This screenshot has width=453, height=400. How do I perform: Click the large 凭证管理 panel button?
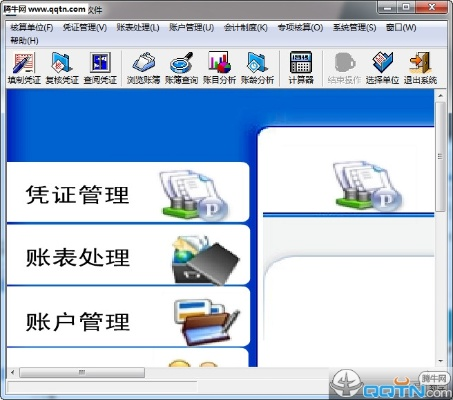128,192
